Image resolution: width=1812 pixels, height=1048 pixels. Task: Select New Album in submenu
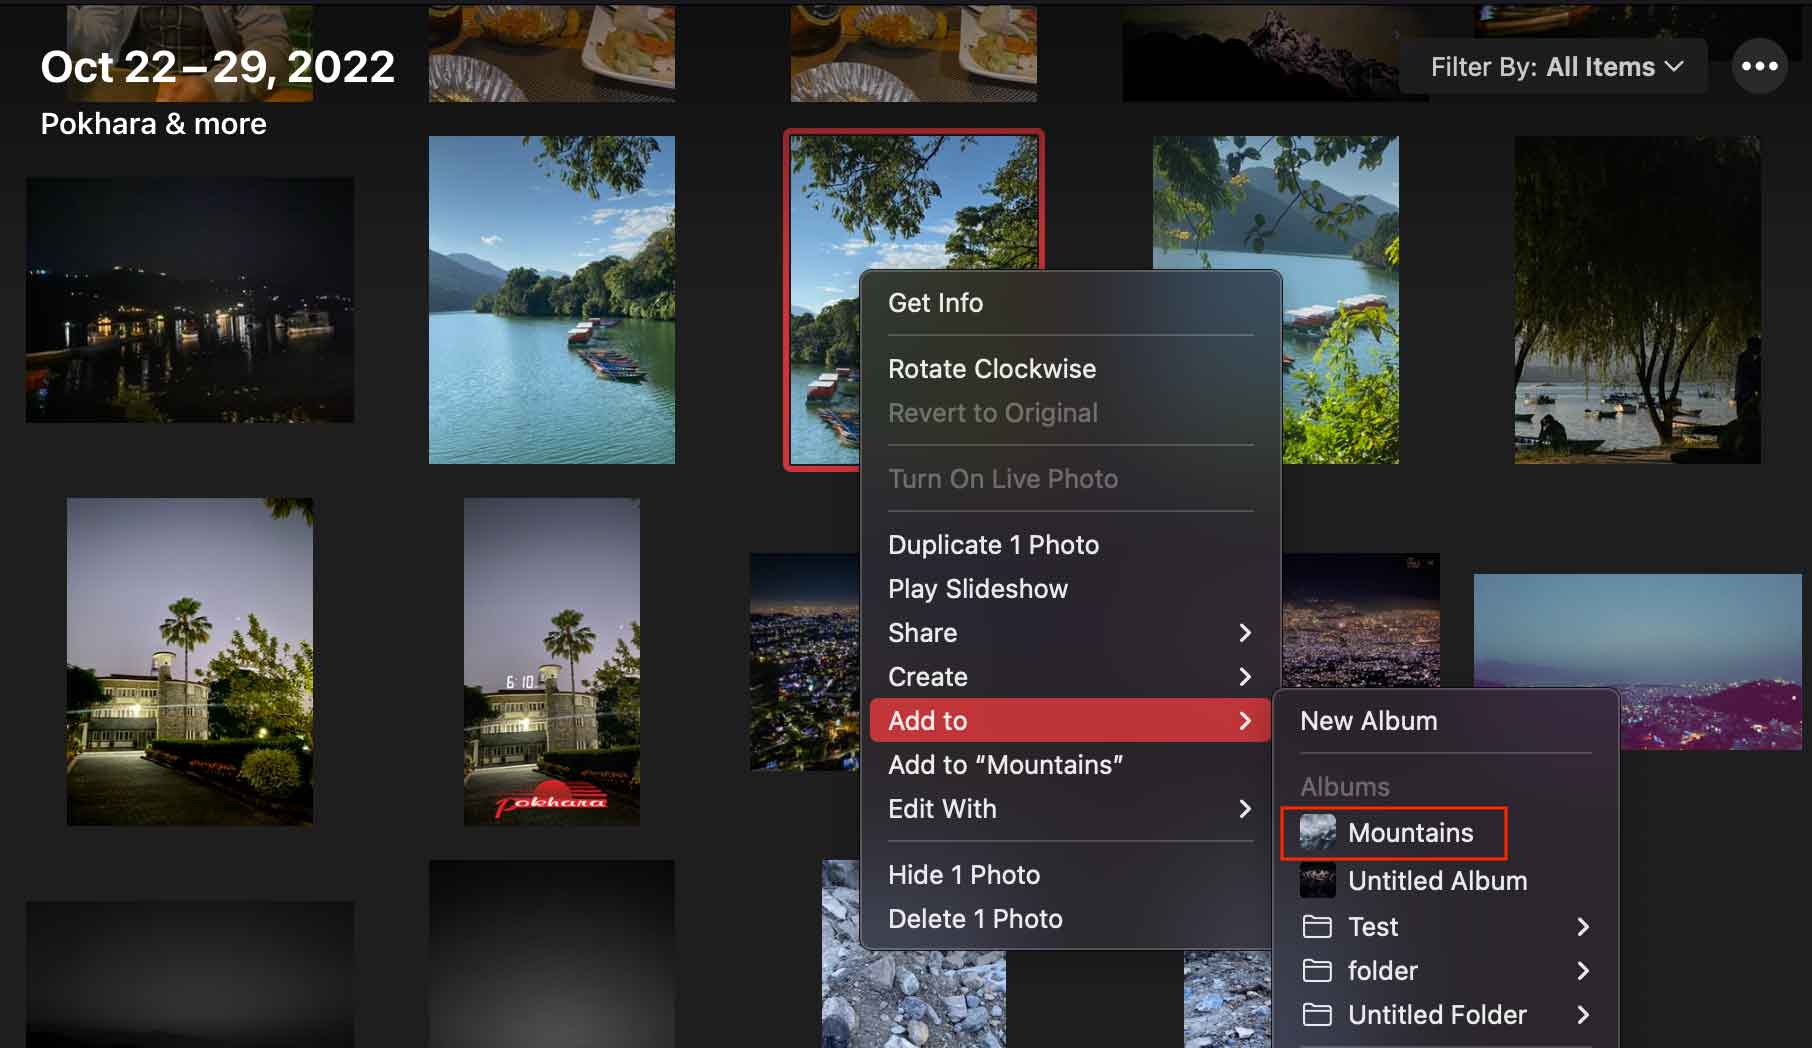coord(1445,721)
